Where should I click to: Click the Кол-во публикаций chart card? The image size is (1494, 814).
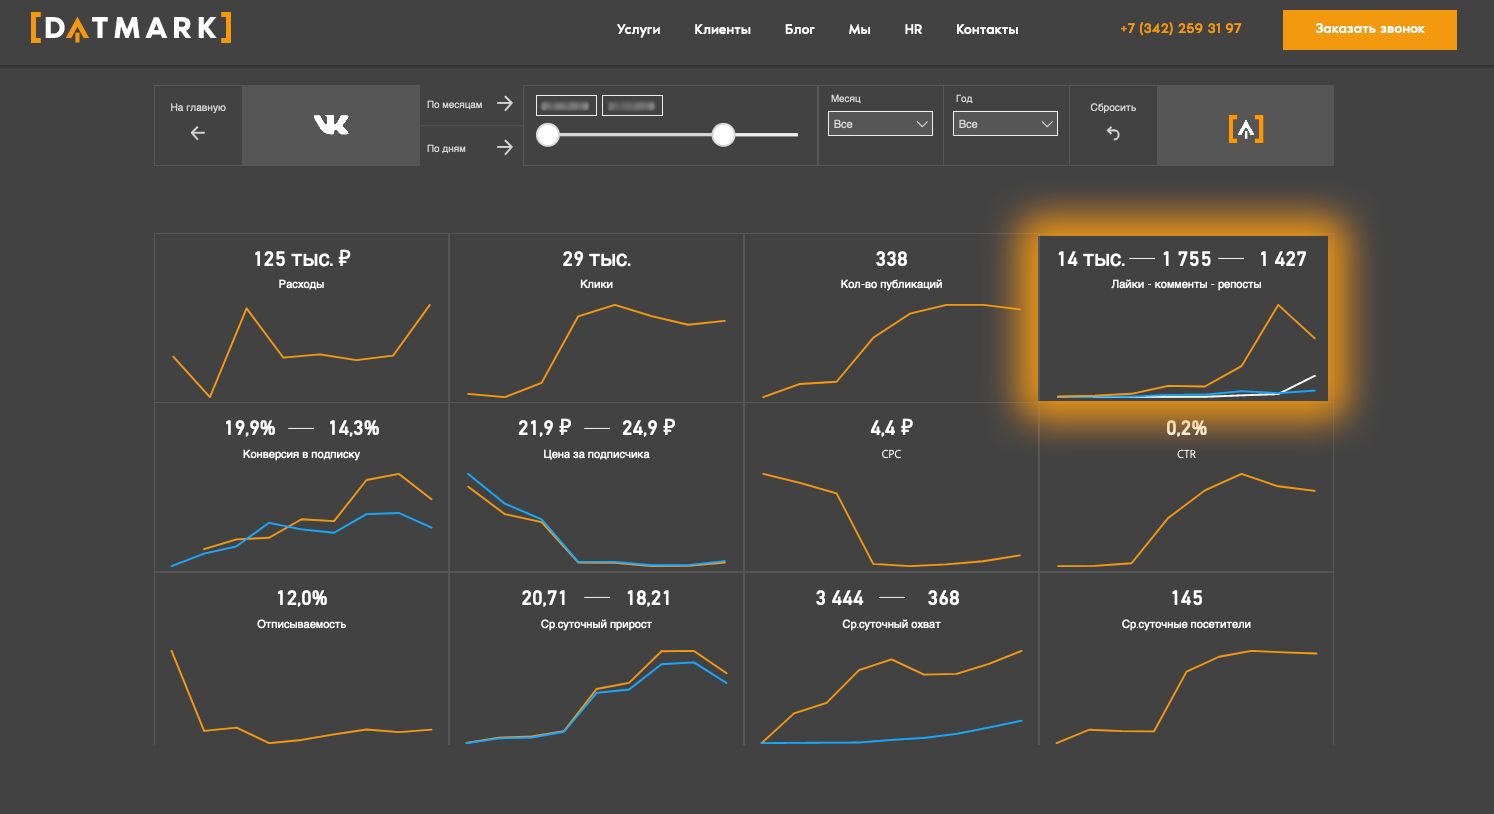[x=891, y=318]
